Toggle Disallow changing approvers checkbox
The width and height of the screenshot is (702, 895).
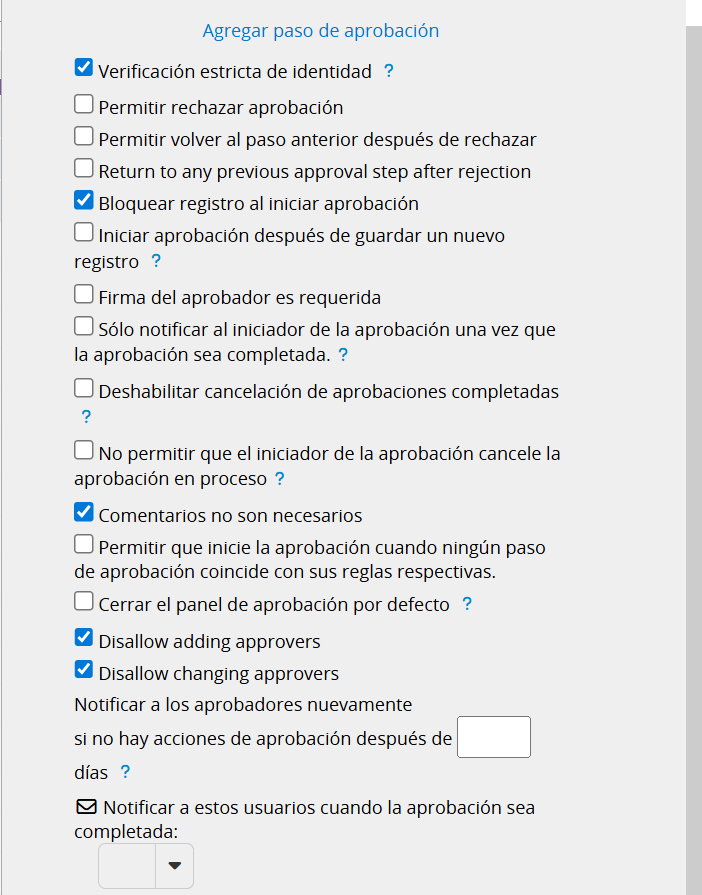[84, 670]
